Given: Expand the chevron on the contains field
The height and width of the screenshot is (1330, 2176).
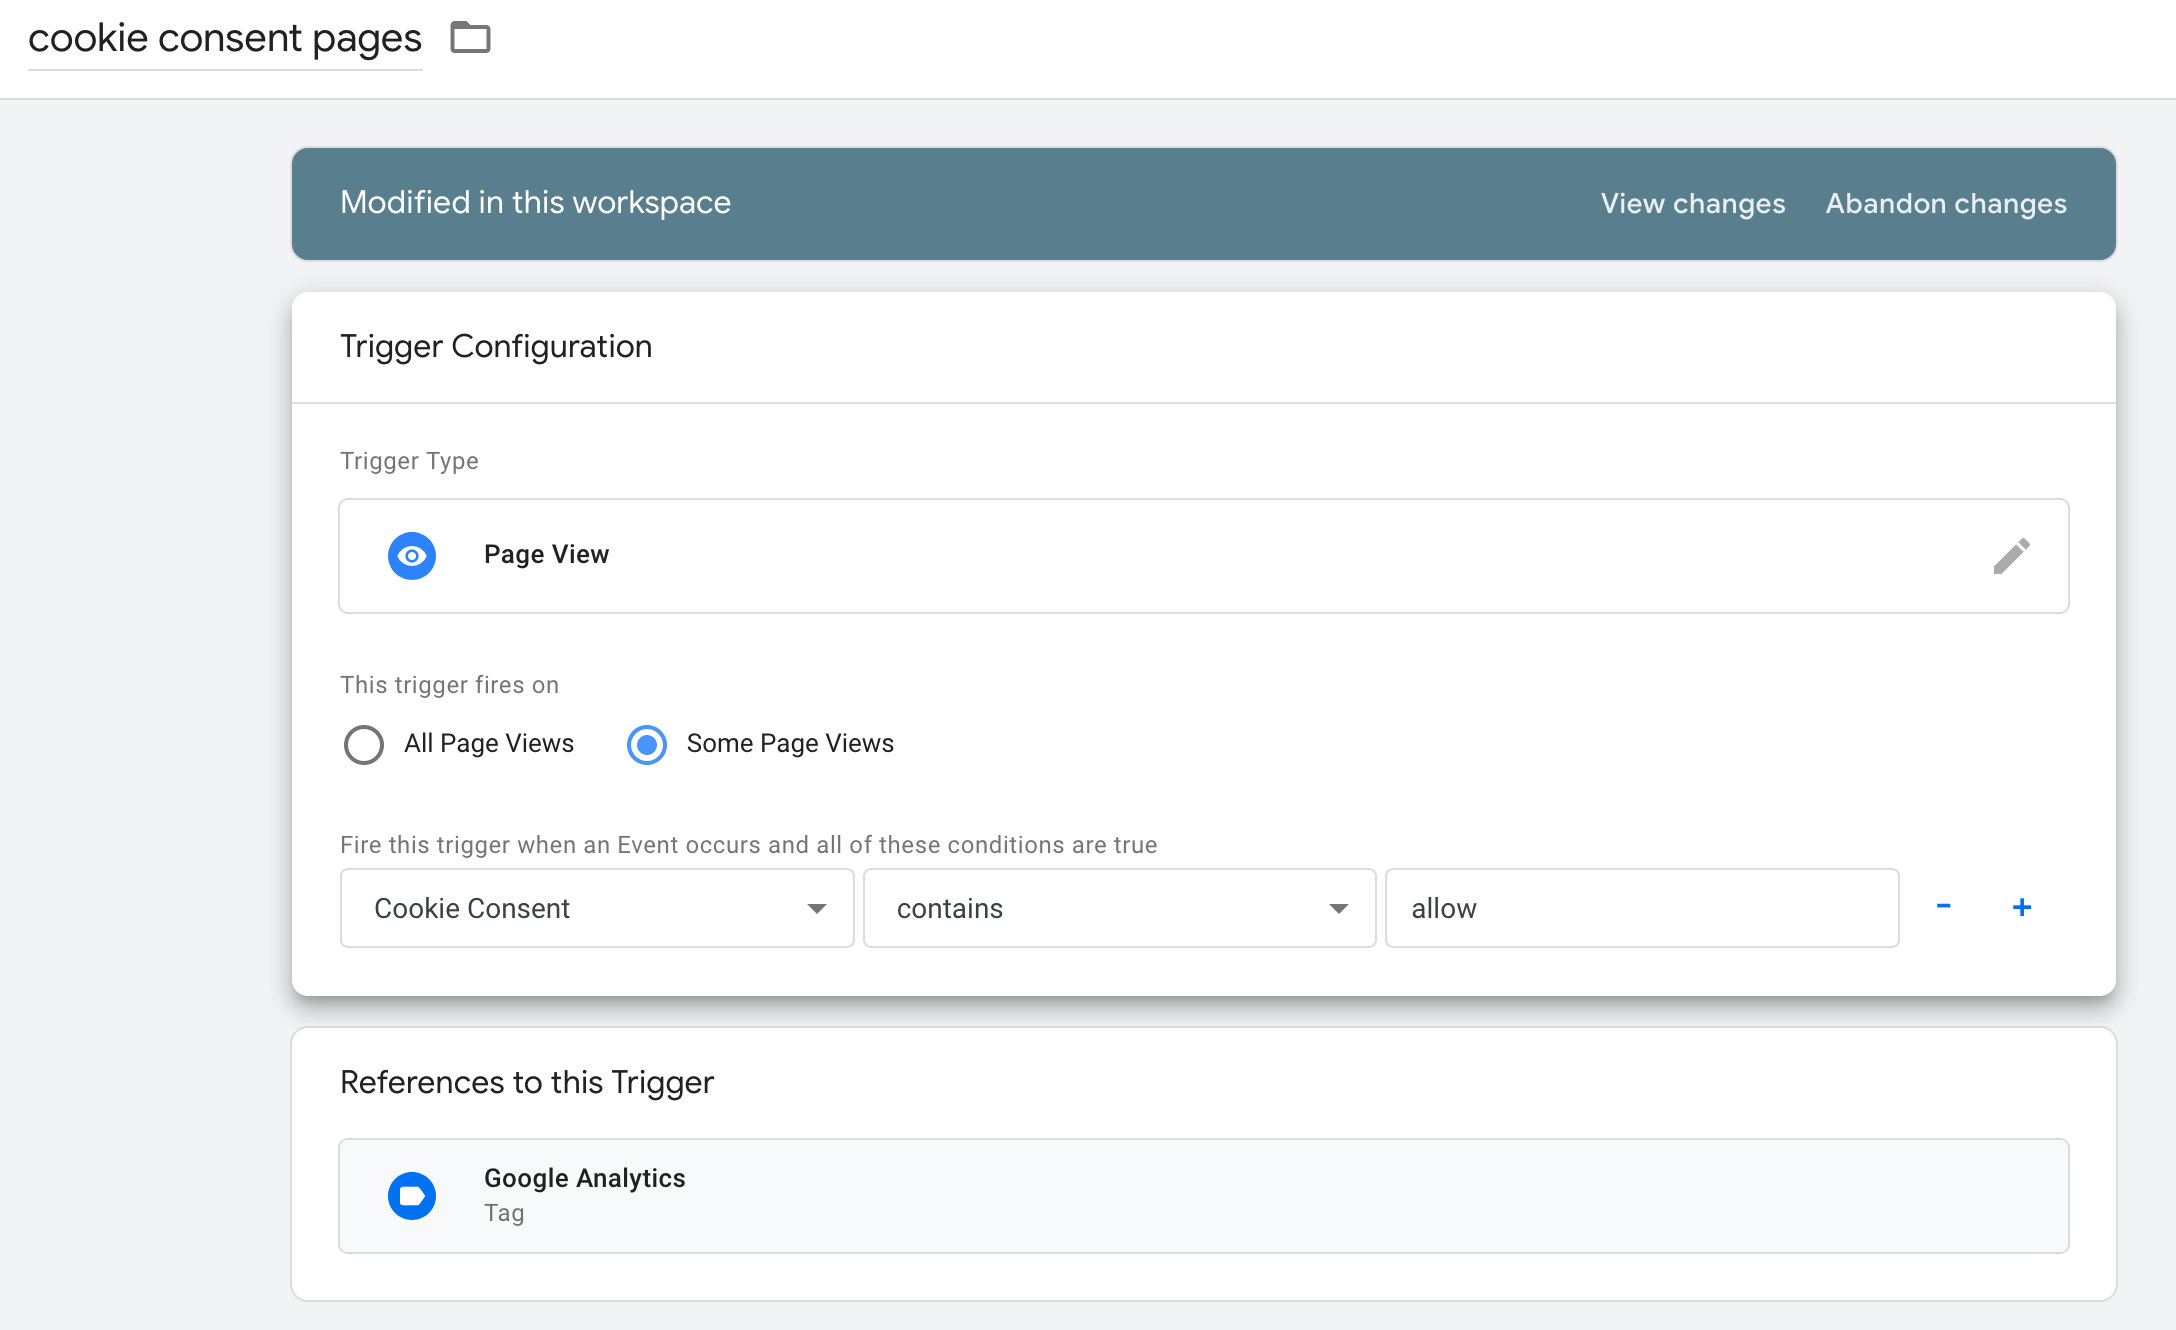Looking at the screenshot, I should 1339,908.
